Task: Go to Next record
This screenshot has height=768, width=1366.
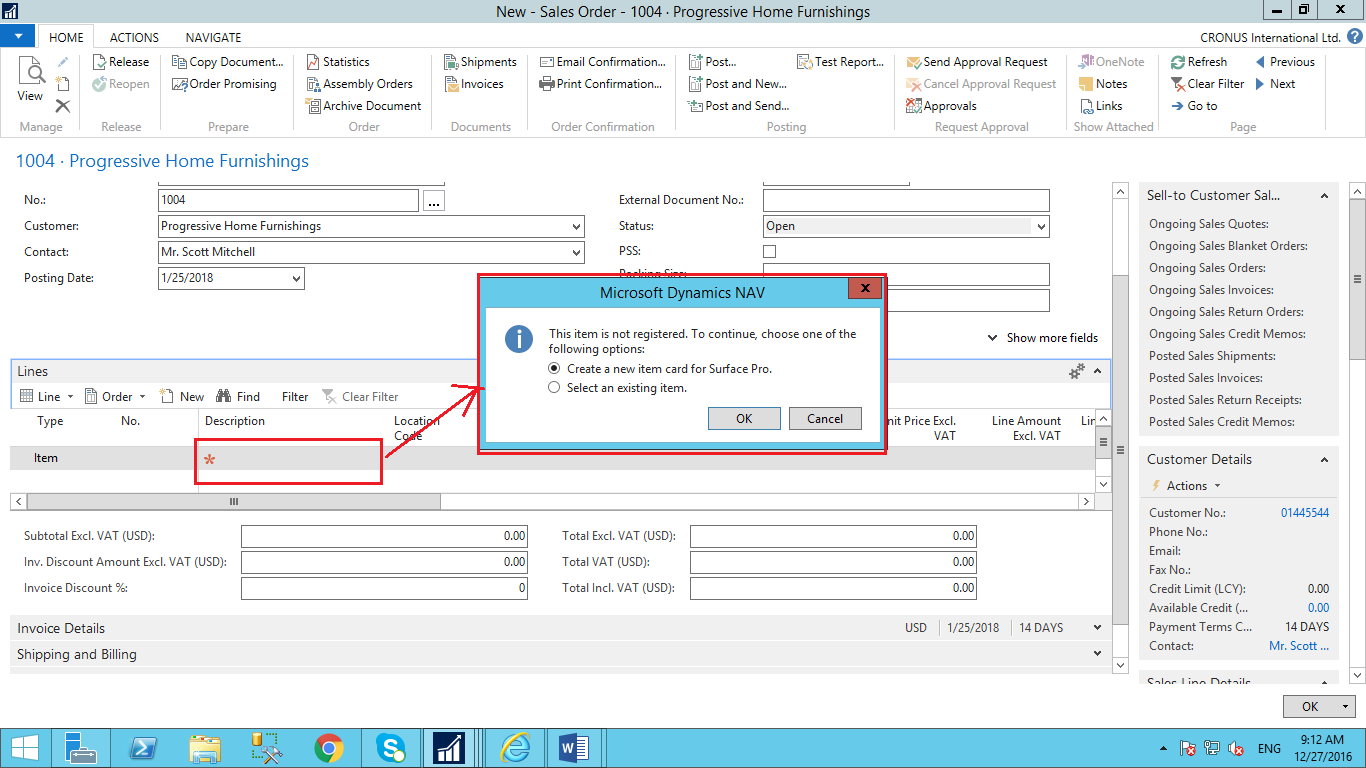Action: tap(1275, 84)
